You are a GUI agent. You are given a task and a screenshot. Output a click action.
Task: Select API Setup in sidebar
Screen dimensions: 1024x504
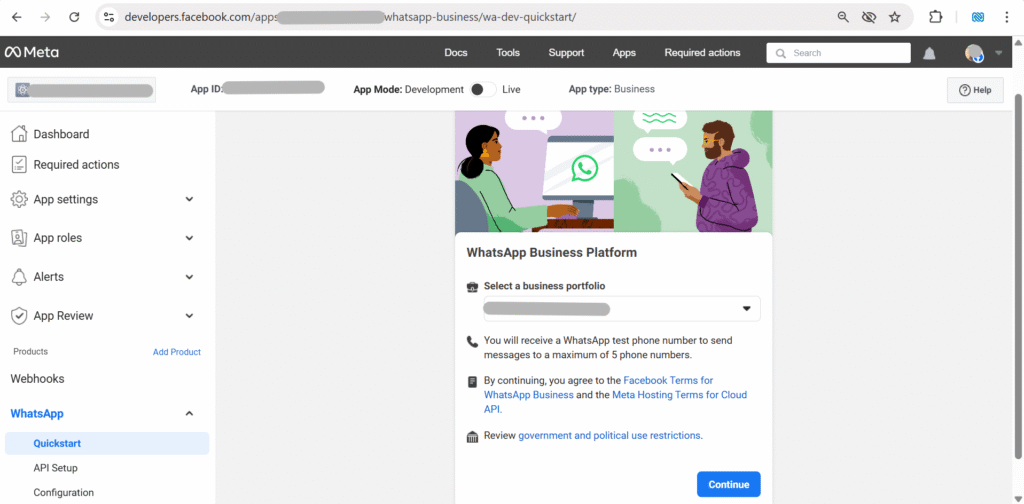click(x=55, y=468)
